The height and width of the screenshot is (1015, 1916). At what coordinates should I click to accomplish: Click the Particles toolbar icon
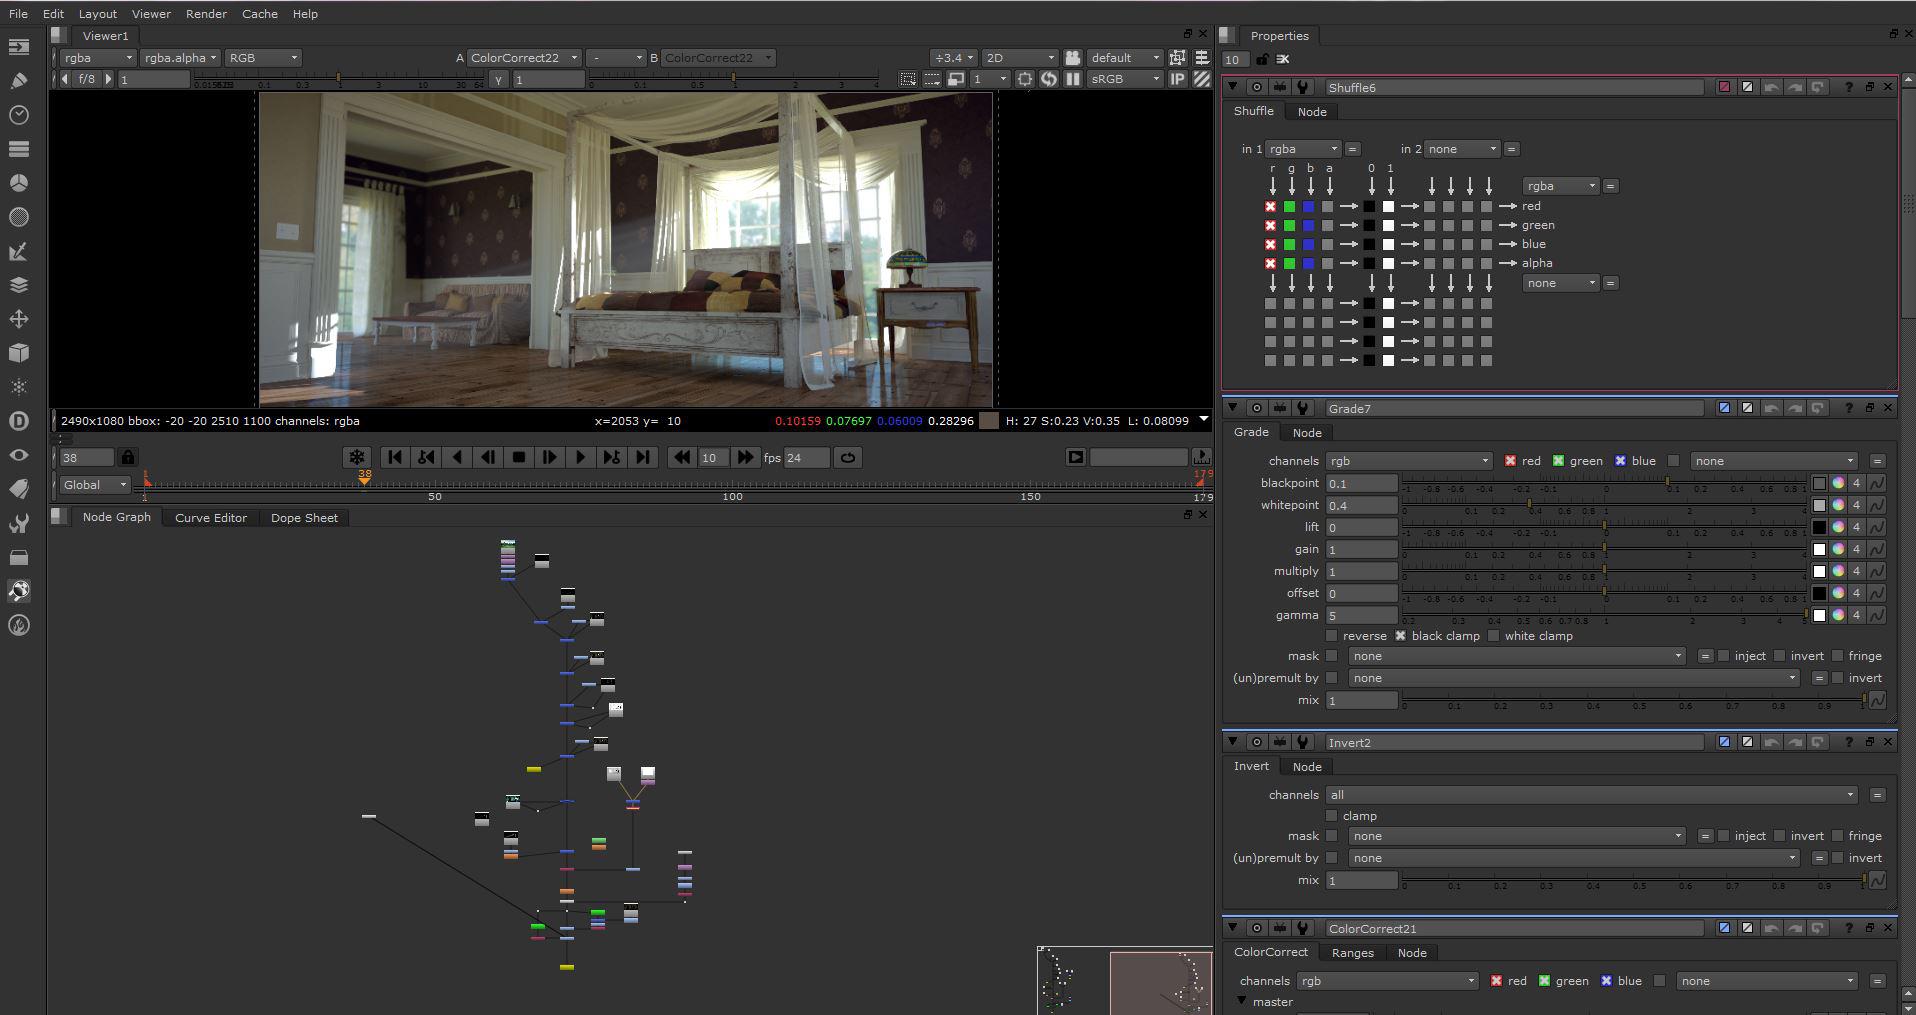click(x=18, y=387)
